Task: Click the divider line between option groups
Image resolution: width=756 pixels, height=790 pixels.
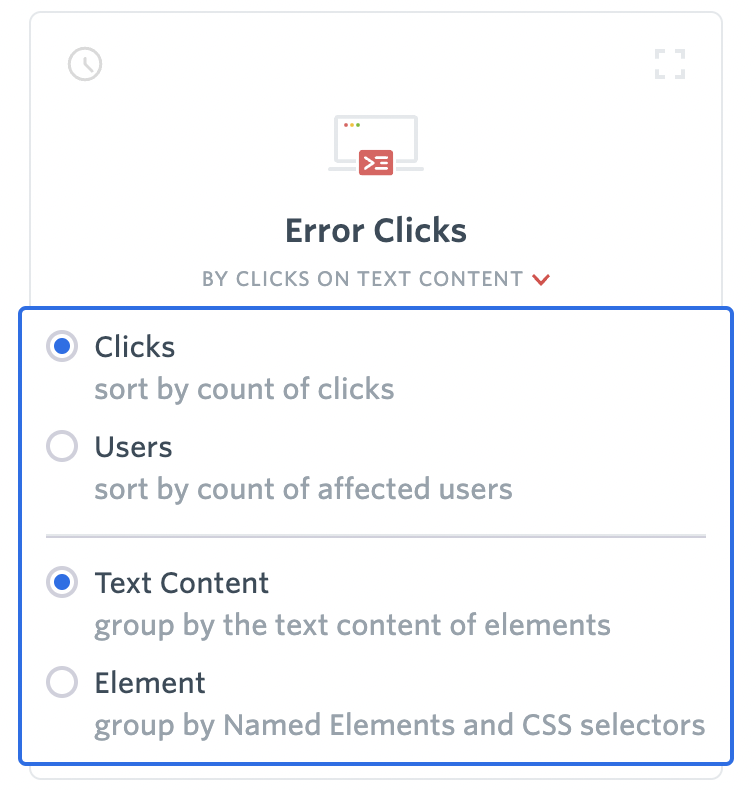Action: [x=376, y=536]
